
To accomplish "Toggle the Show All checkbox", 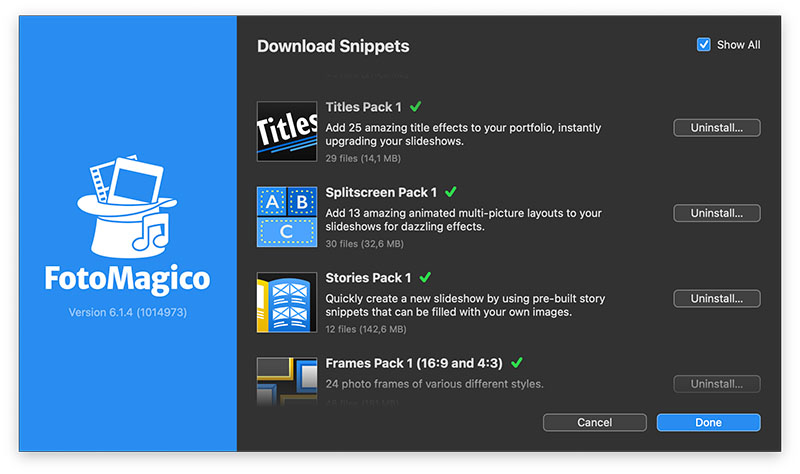I will point(704,45).
